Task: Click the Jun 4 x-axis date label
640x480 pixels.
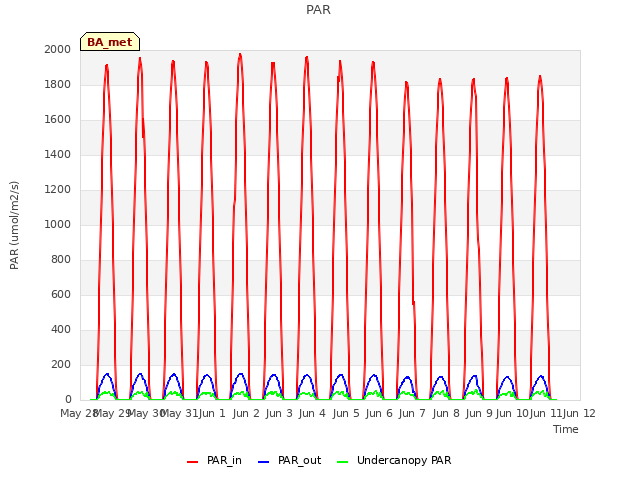Action: tap(312, 413)
